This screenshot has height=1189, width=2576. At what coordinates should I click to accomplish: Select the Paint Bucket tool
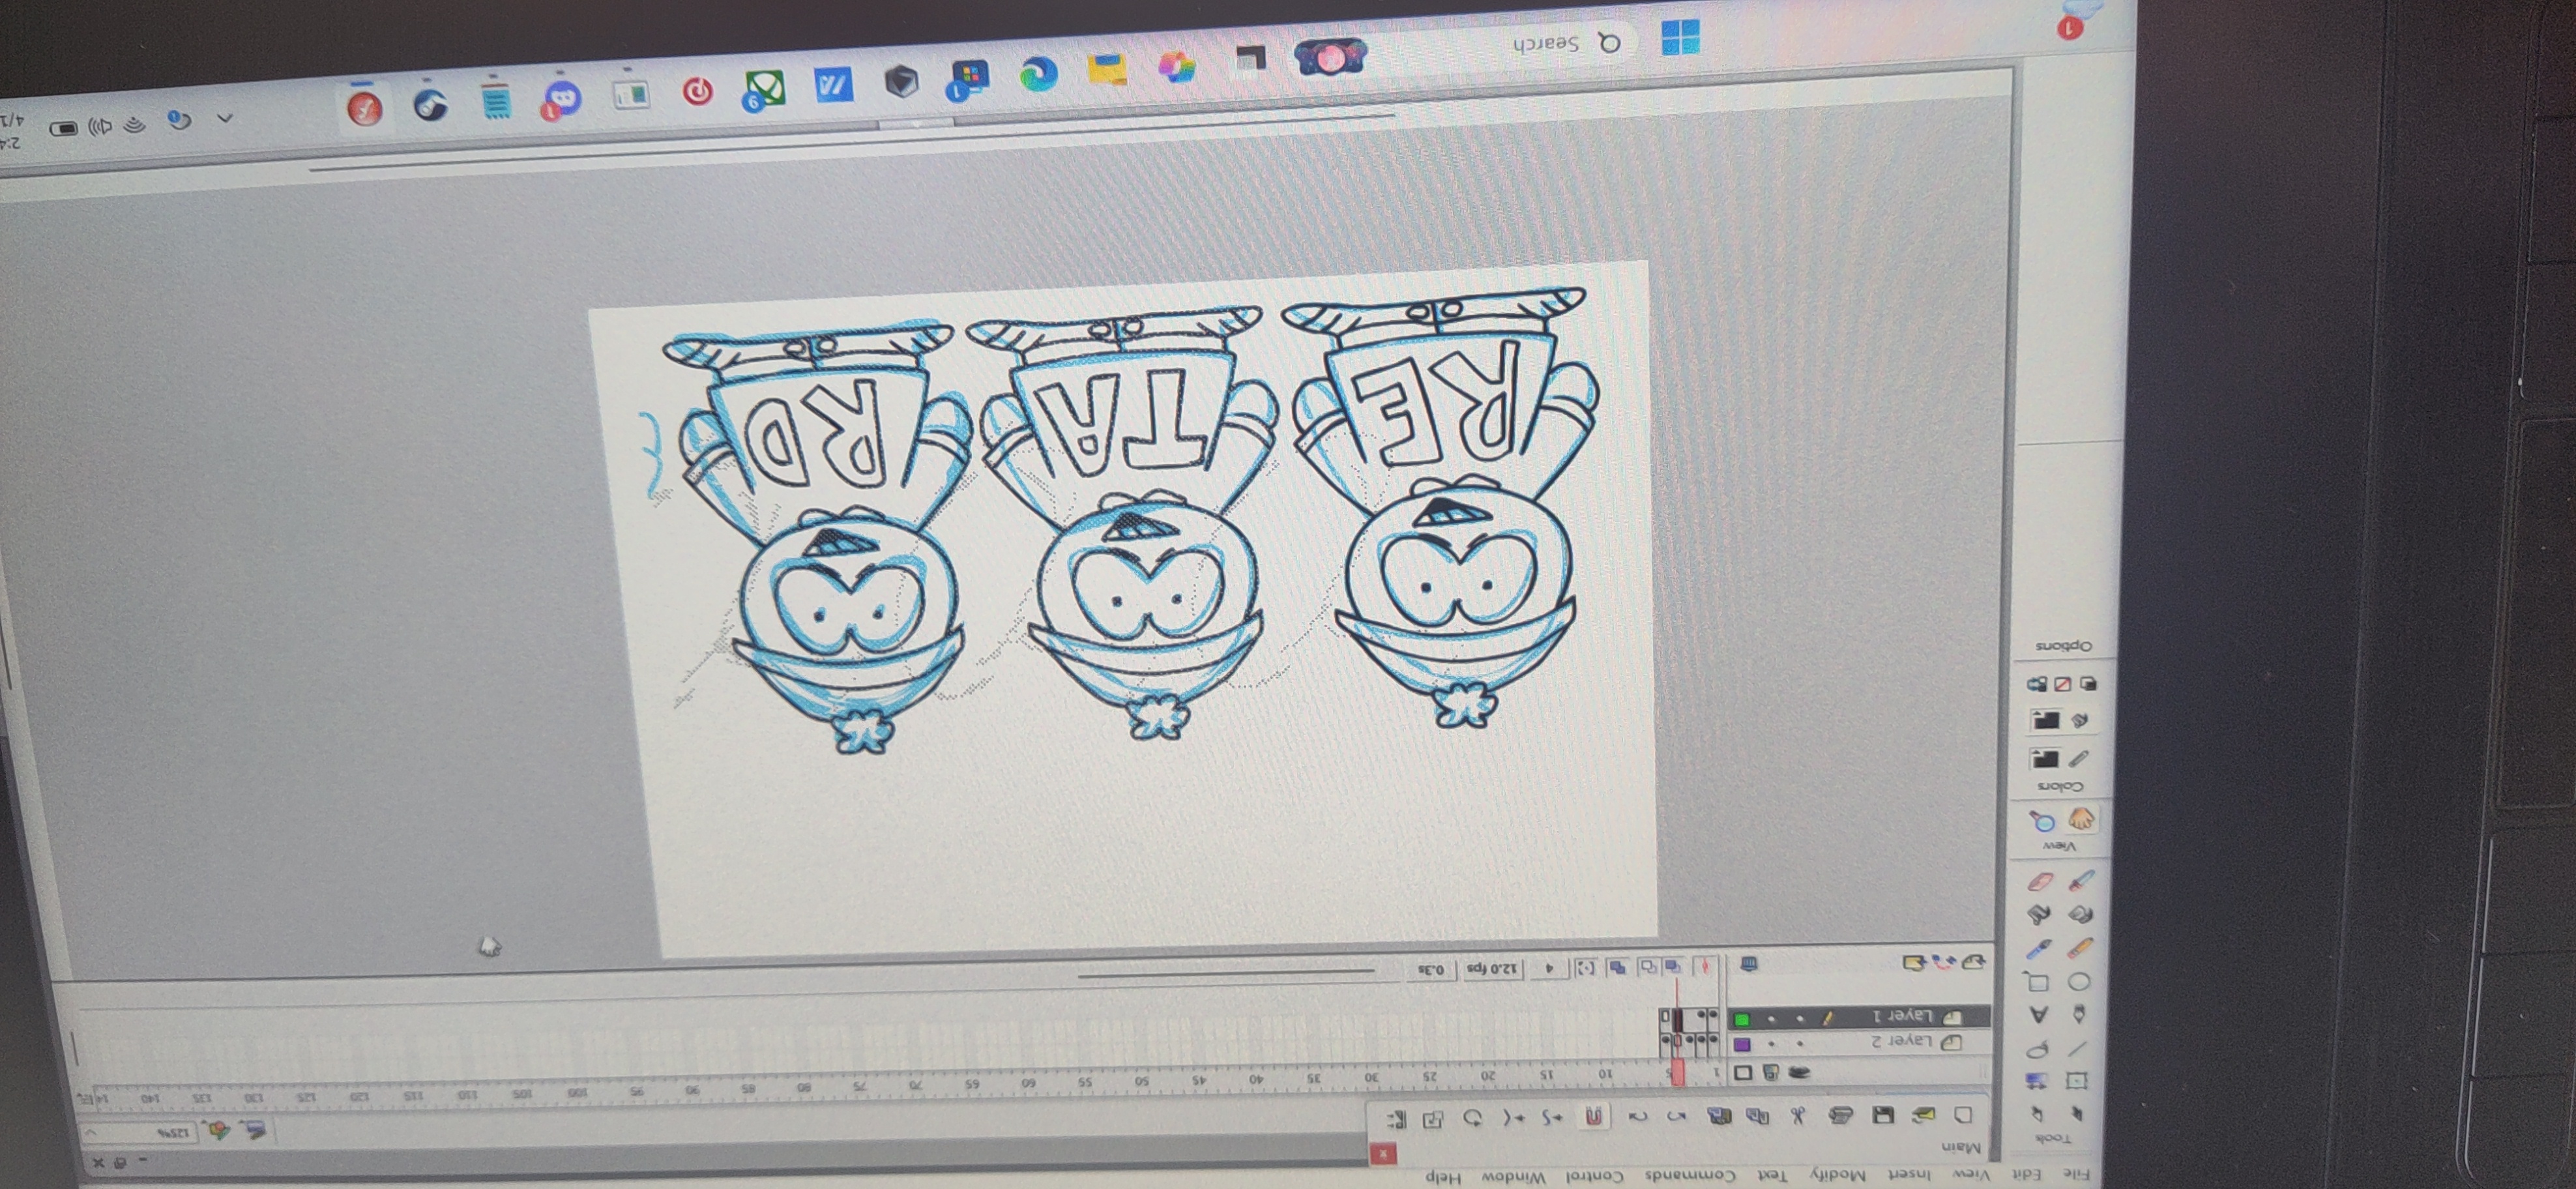tap(2038, 914)
